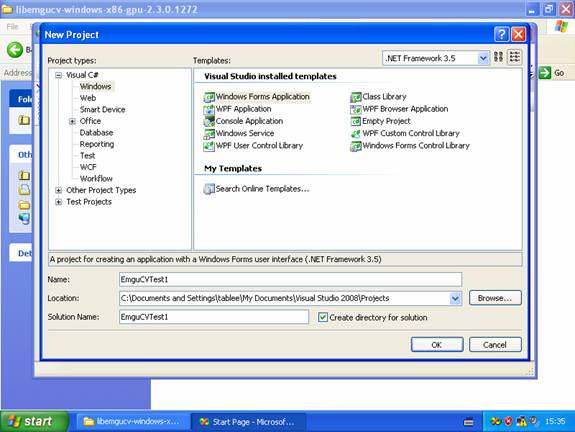Switch to Start Page - Microsoft taskbar item

click(248, 422)
